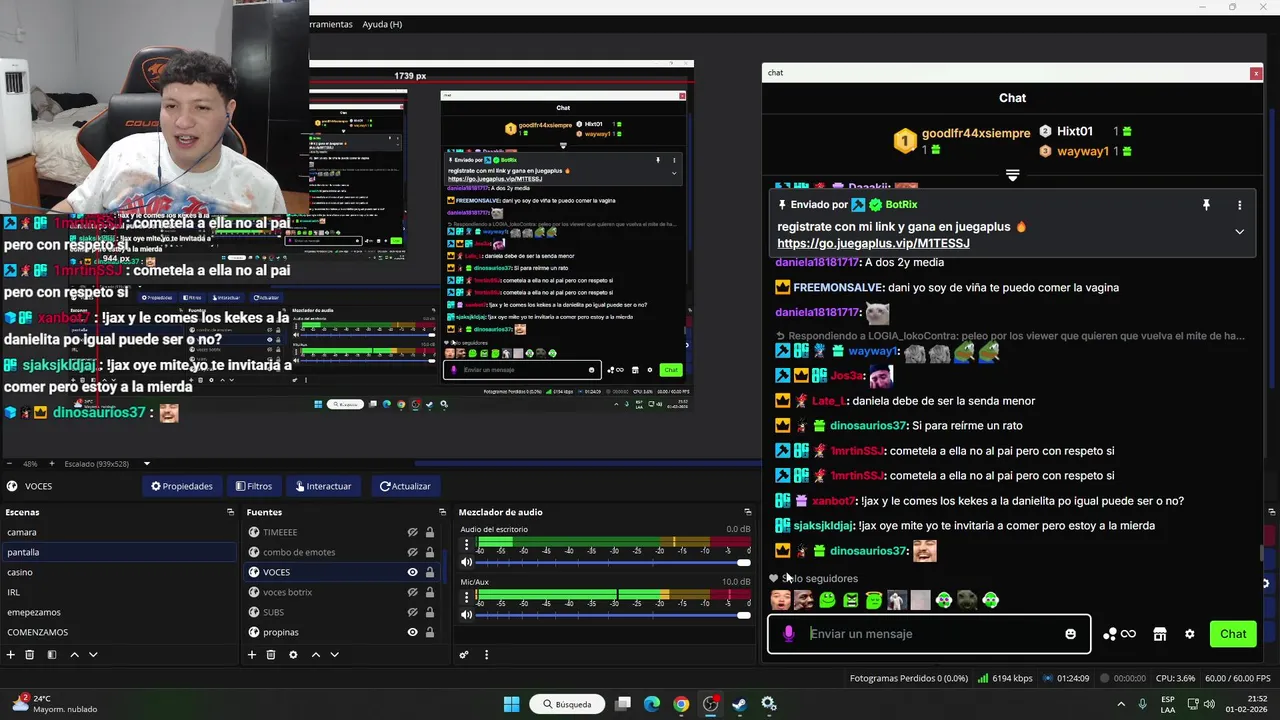Unpin the BotRix pinned message
The height and width of the screenshot is (720, 1280).
point(1206,205)
